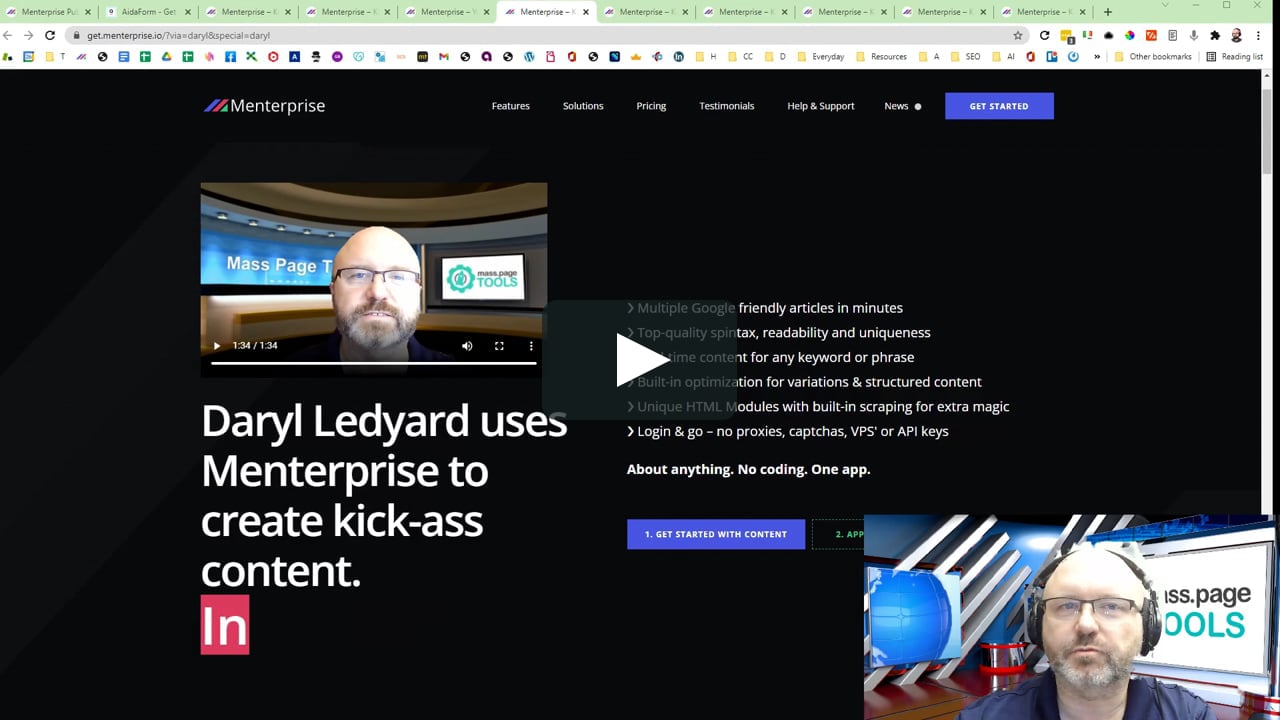Click the embedded video progress bar

[x=374, y=363]
